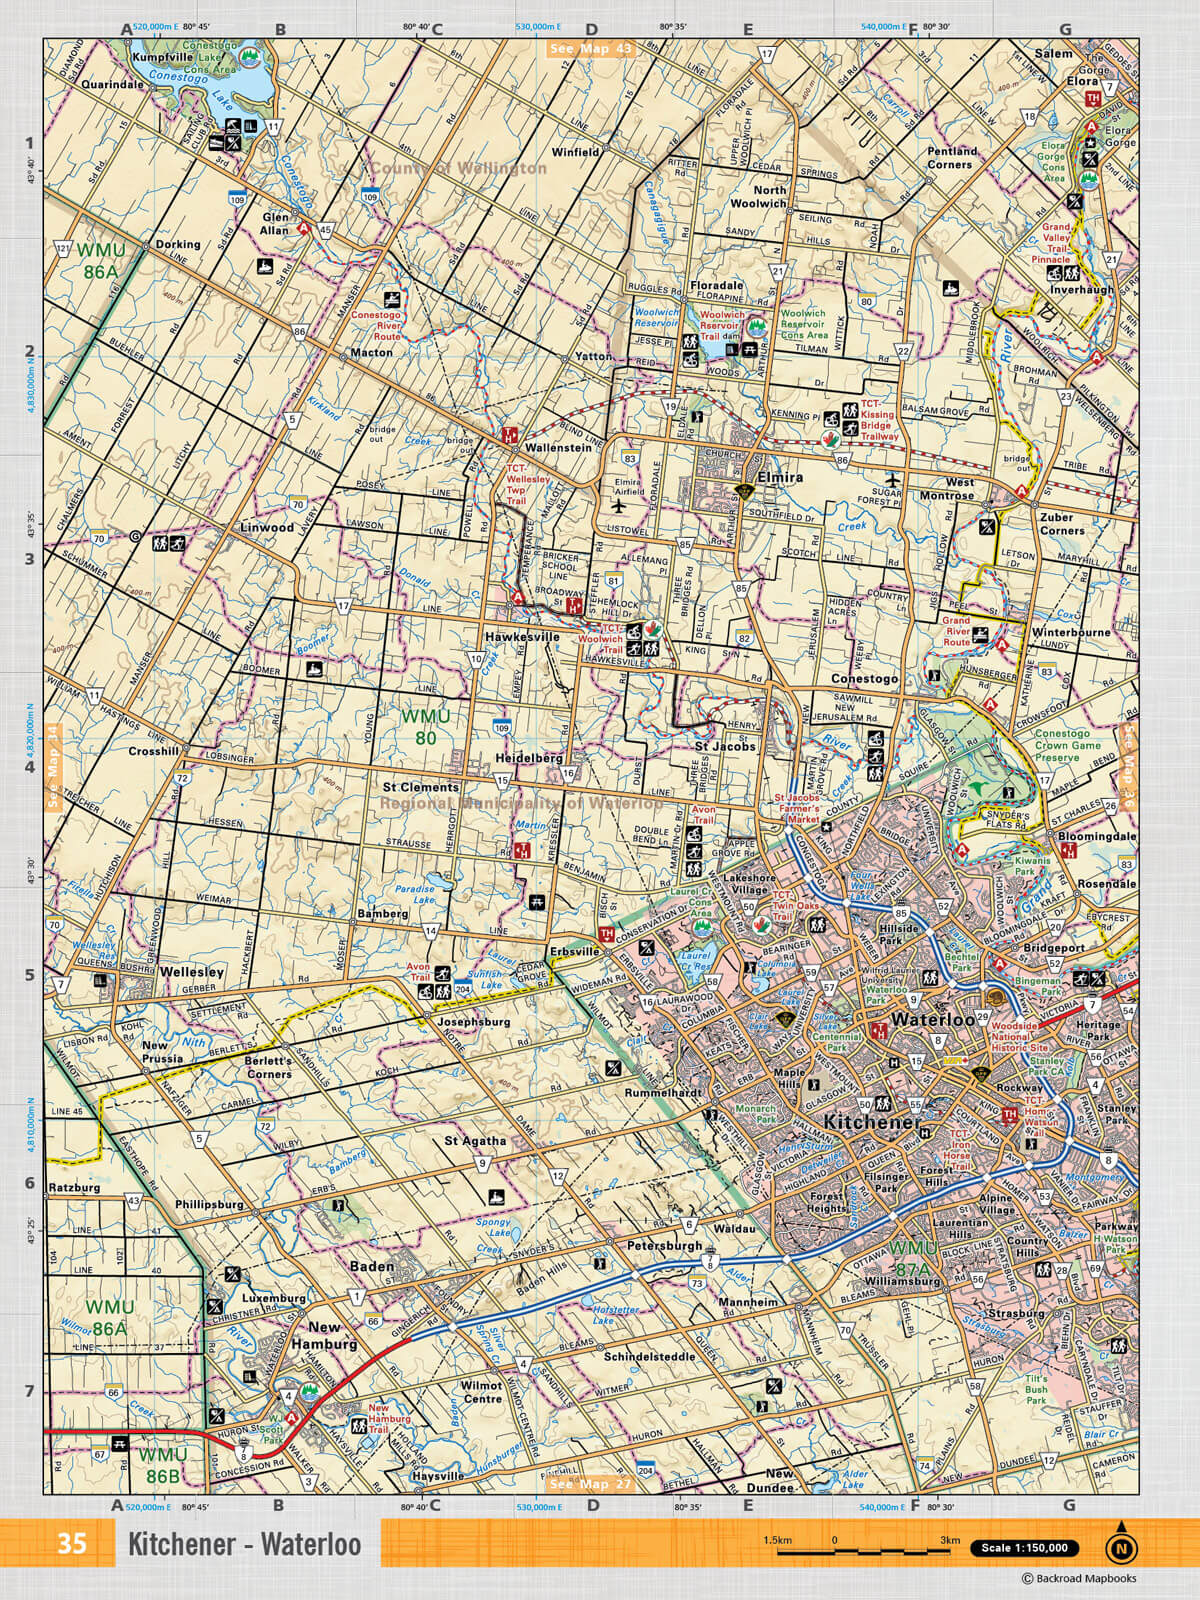Click the snowmobile icon below Glen Allan
1200x1600 pixels.
(263, 268)
